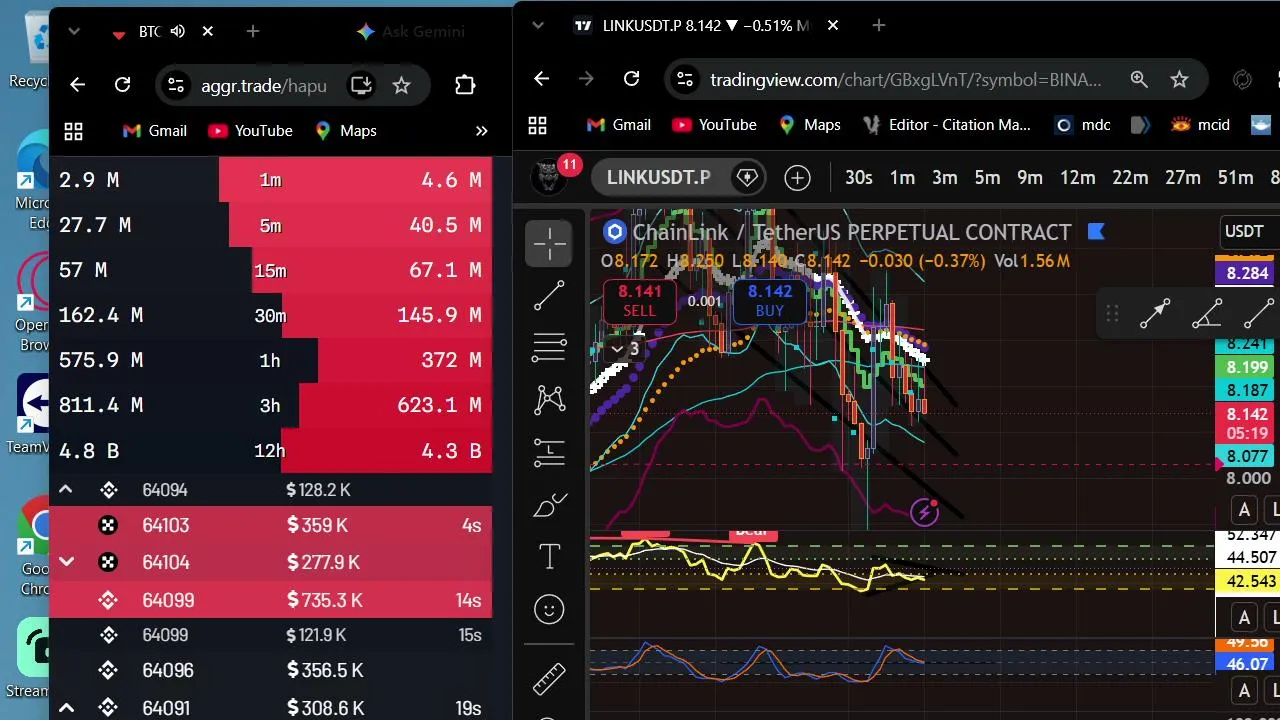Viewport: 1280px width, 720px height.
Task: Select the 30s timeframe
Action: (x=859, y=178)
